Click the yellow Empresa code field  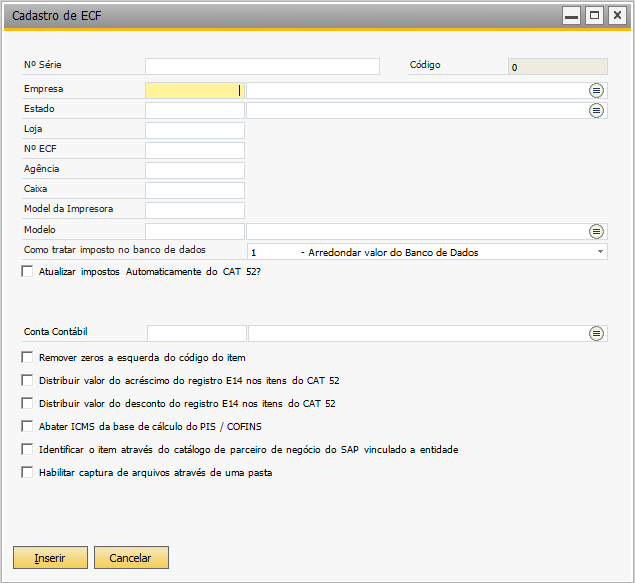coord(195,90)
